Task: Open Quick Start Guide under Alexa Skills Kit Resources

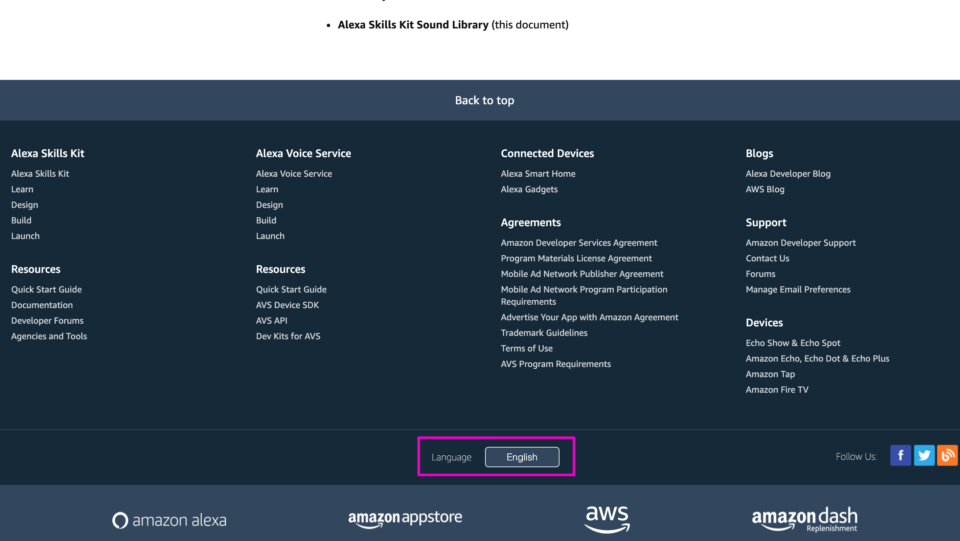Action: click(x=46, y=289)
